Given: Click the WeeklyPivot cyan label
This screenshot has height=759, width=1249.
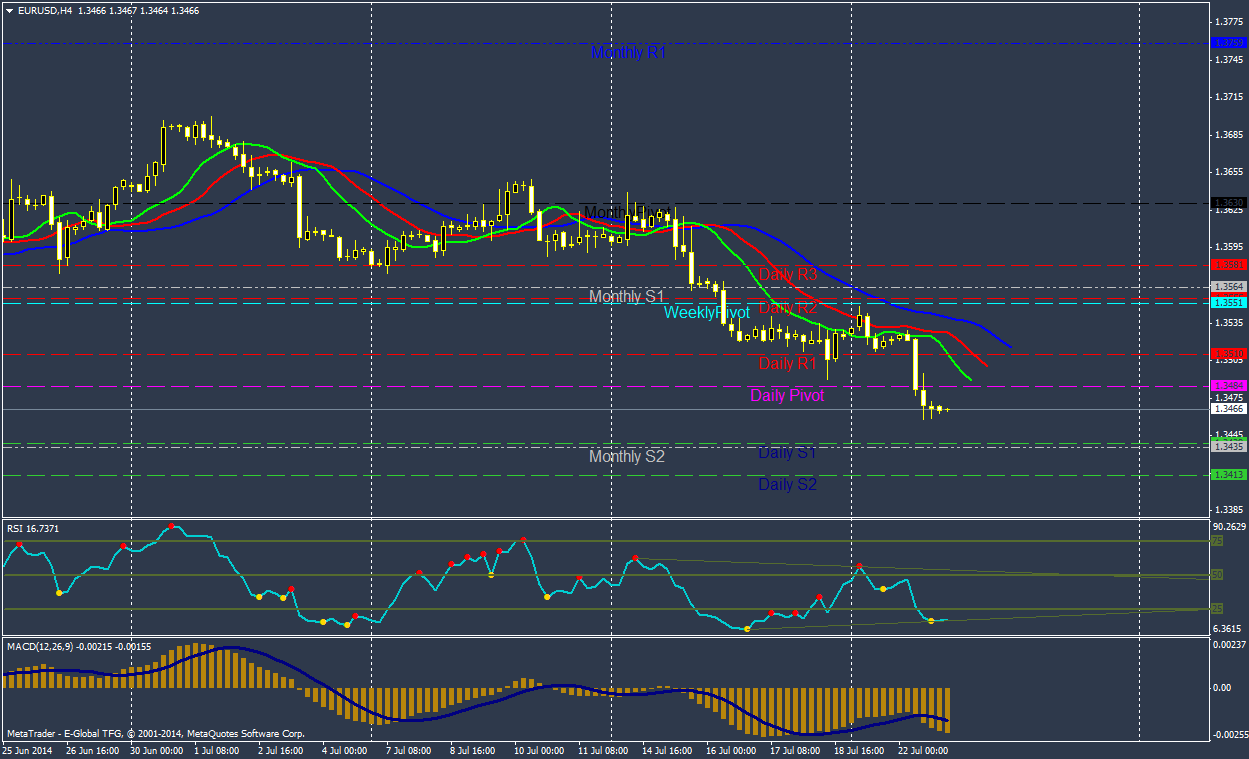Looking at the screenshot, I should (706, 313).
